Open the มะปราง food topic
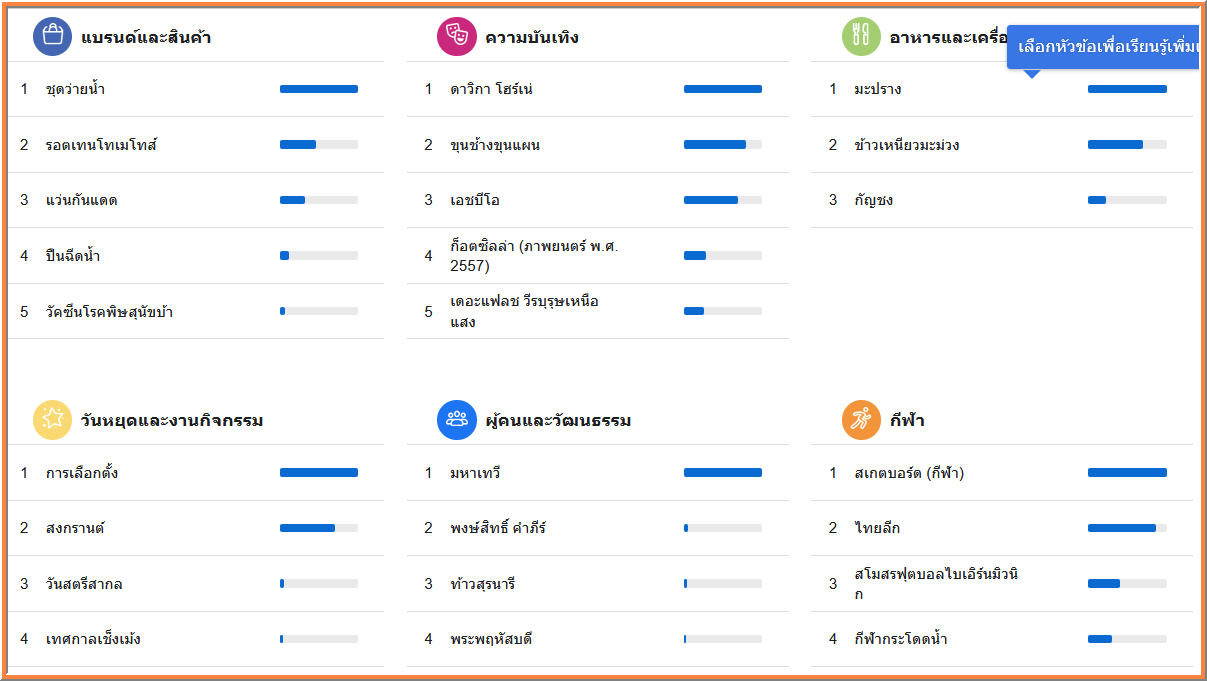The width and height of the screenshot is (1207, 681). (x=878, y=89)
